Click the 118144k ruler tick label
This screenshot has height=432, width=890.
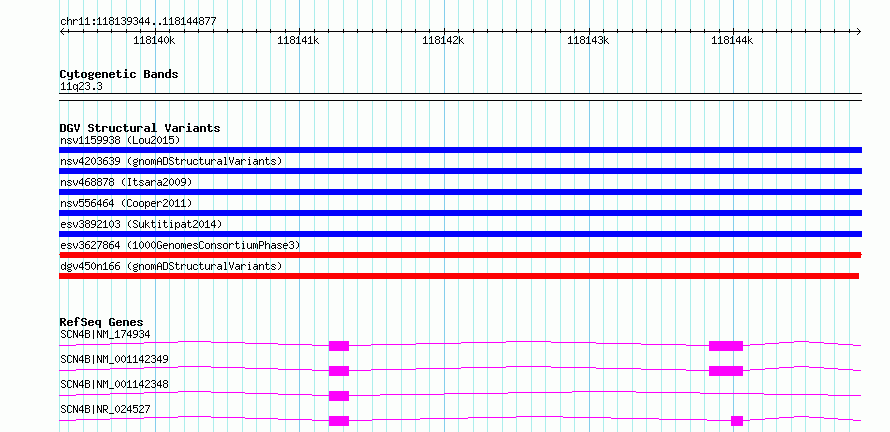pyautogui.click(x=732, y=40)
